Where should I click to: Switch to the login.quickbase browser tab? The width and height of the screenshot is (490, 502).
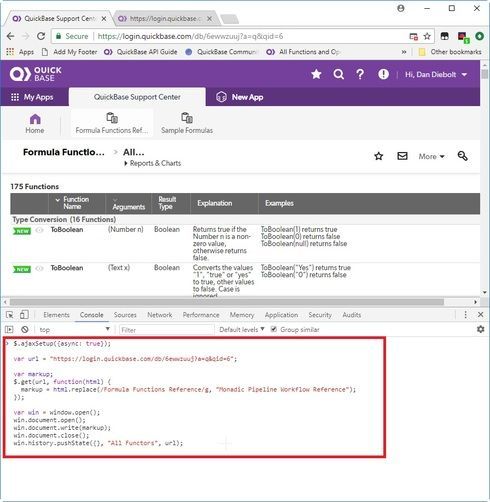tap(165, 19)
